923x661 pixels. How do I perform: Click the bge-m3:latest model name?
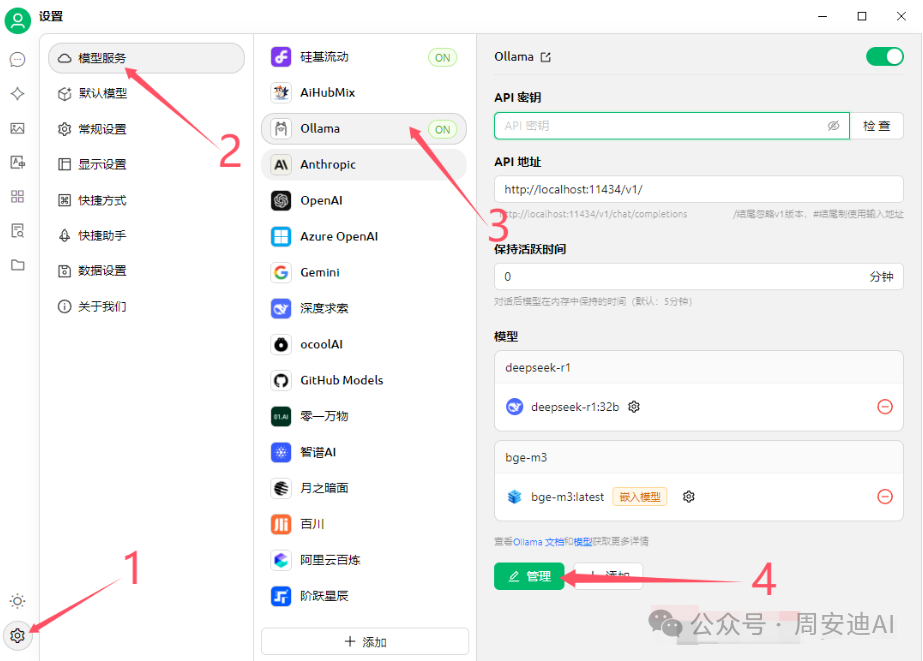(x=567, y=497)
